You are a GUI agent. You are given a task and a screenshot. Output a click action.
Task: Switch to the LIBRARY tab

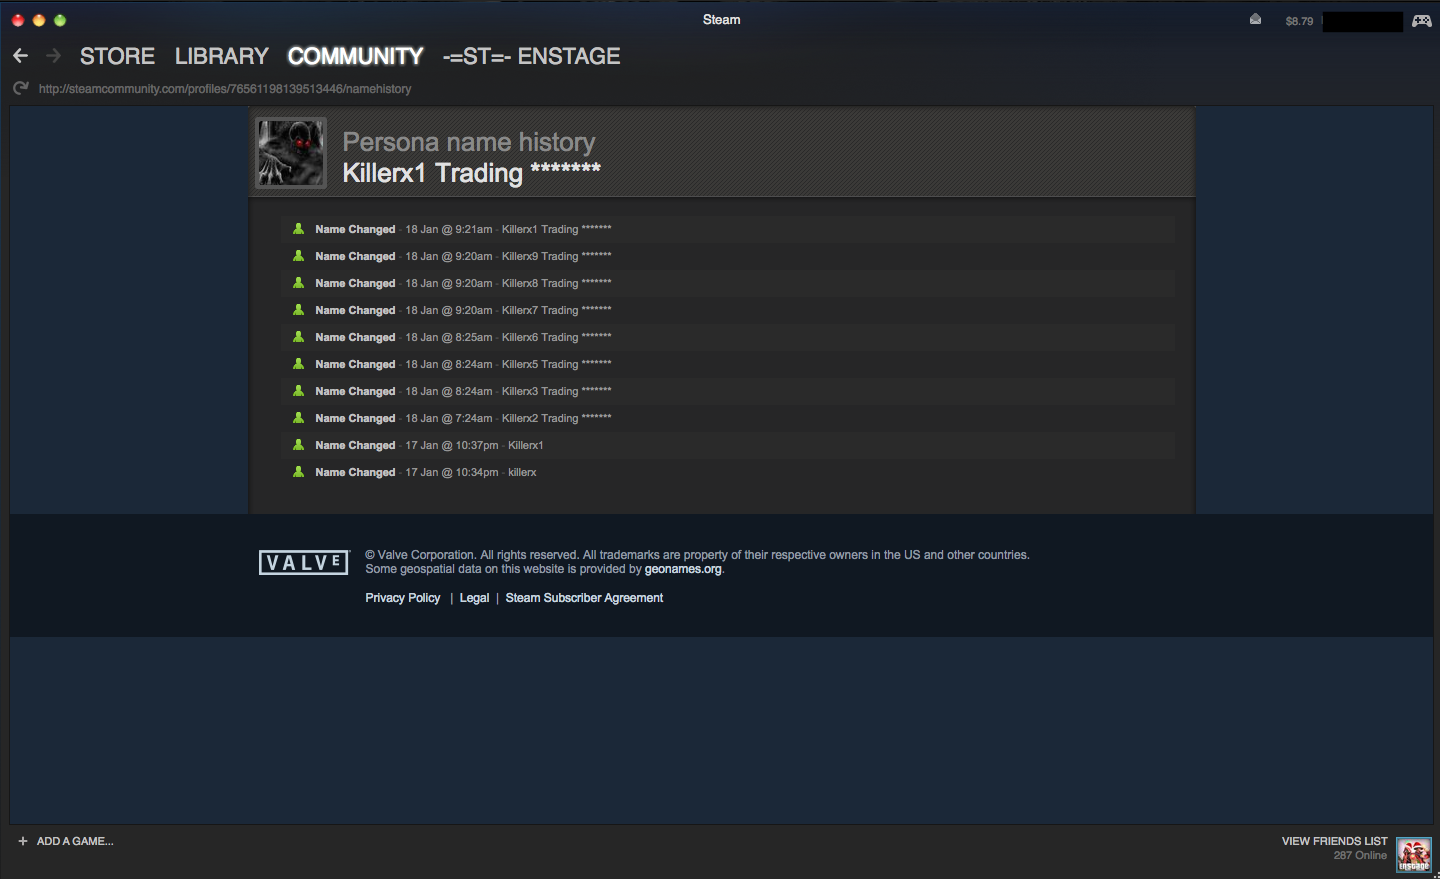(222, 56)
